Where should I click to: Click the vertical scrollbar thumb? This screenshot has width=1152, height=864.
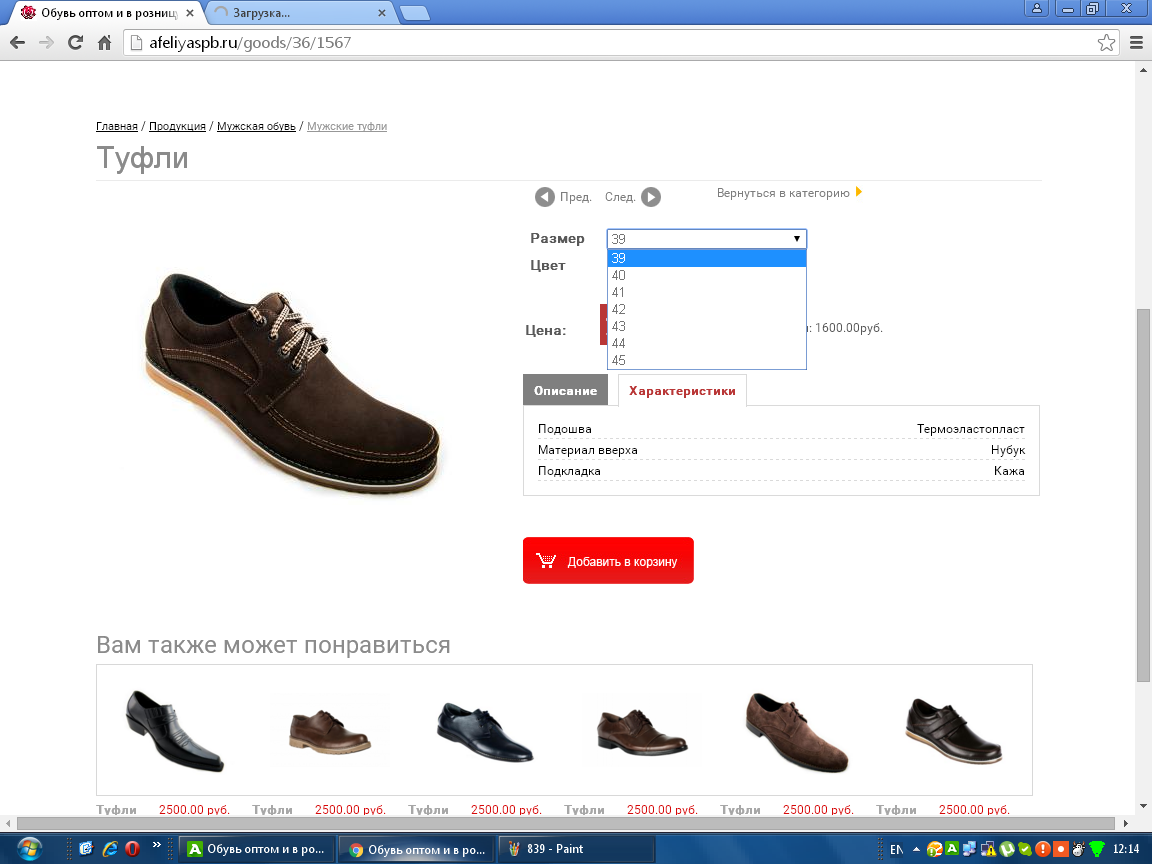1142,495
